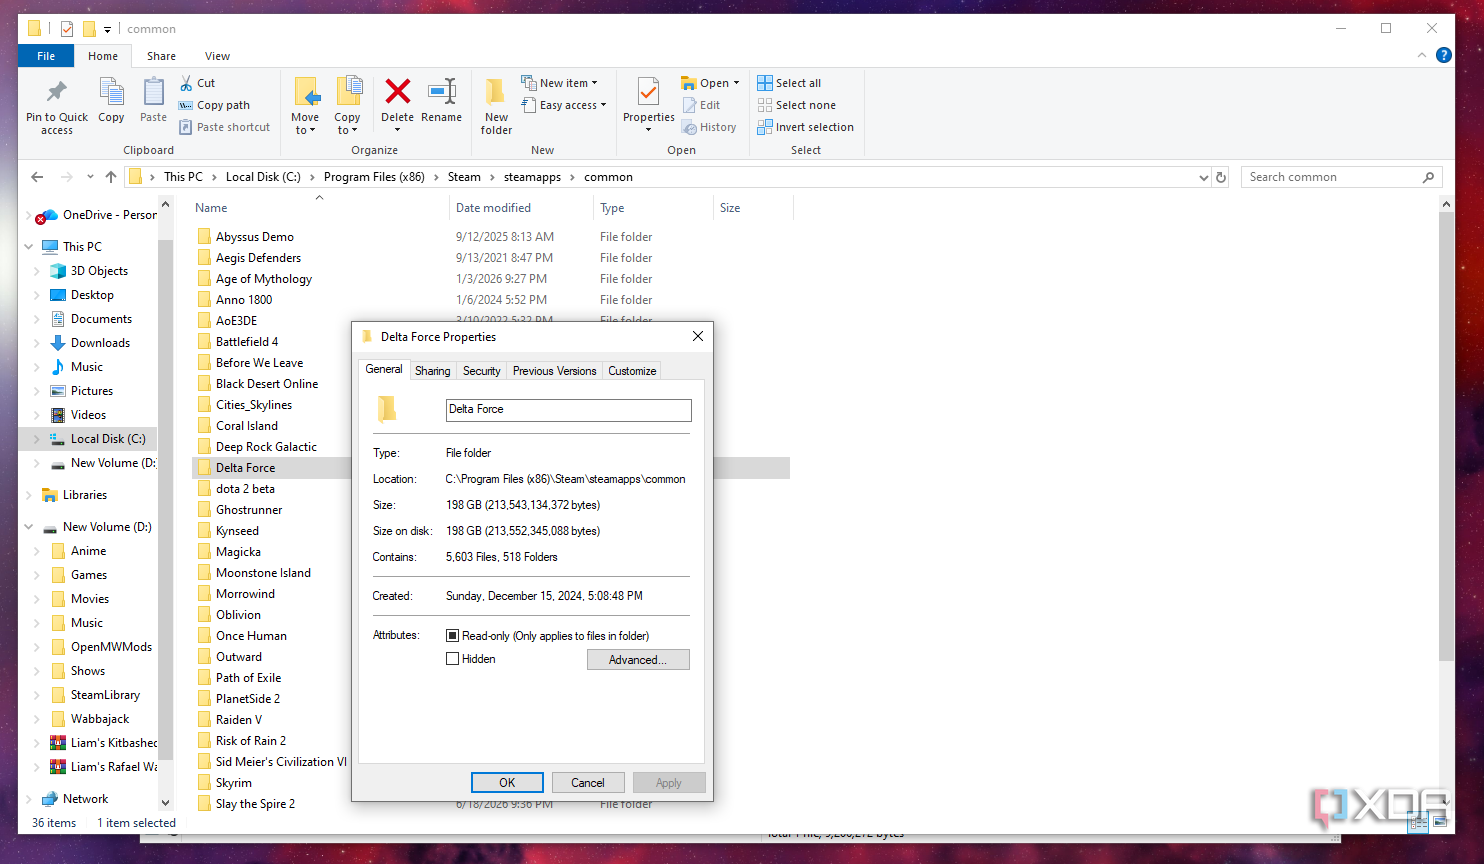Click the Explorer help question mark icon

1443,56
